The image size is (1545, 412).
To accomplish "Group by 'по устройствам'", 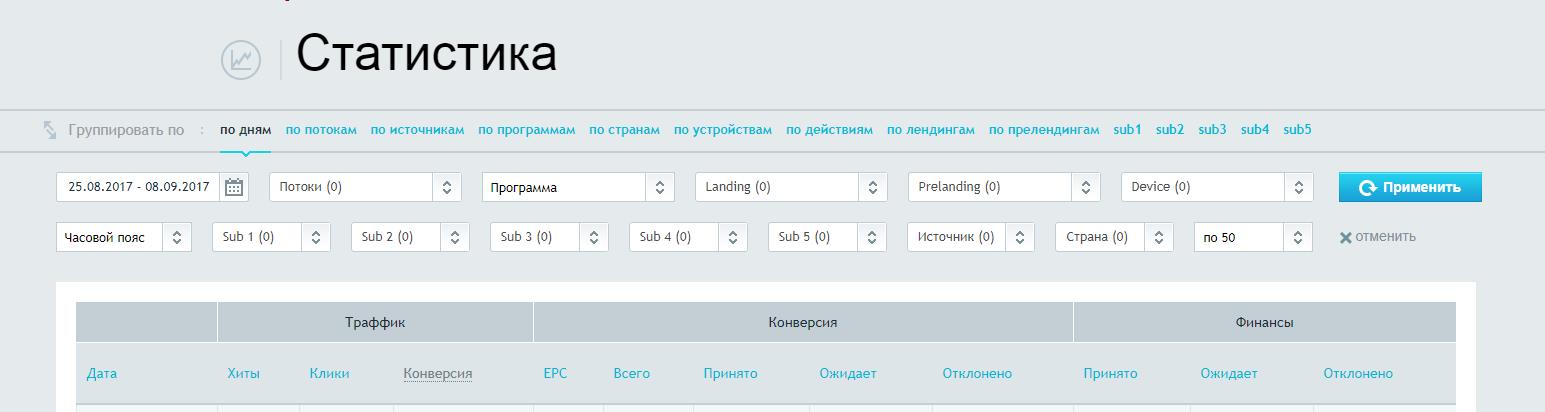I will 723,130.
